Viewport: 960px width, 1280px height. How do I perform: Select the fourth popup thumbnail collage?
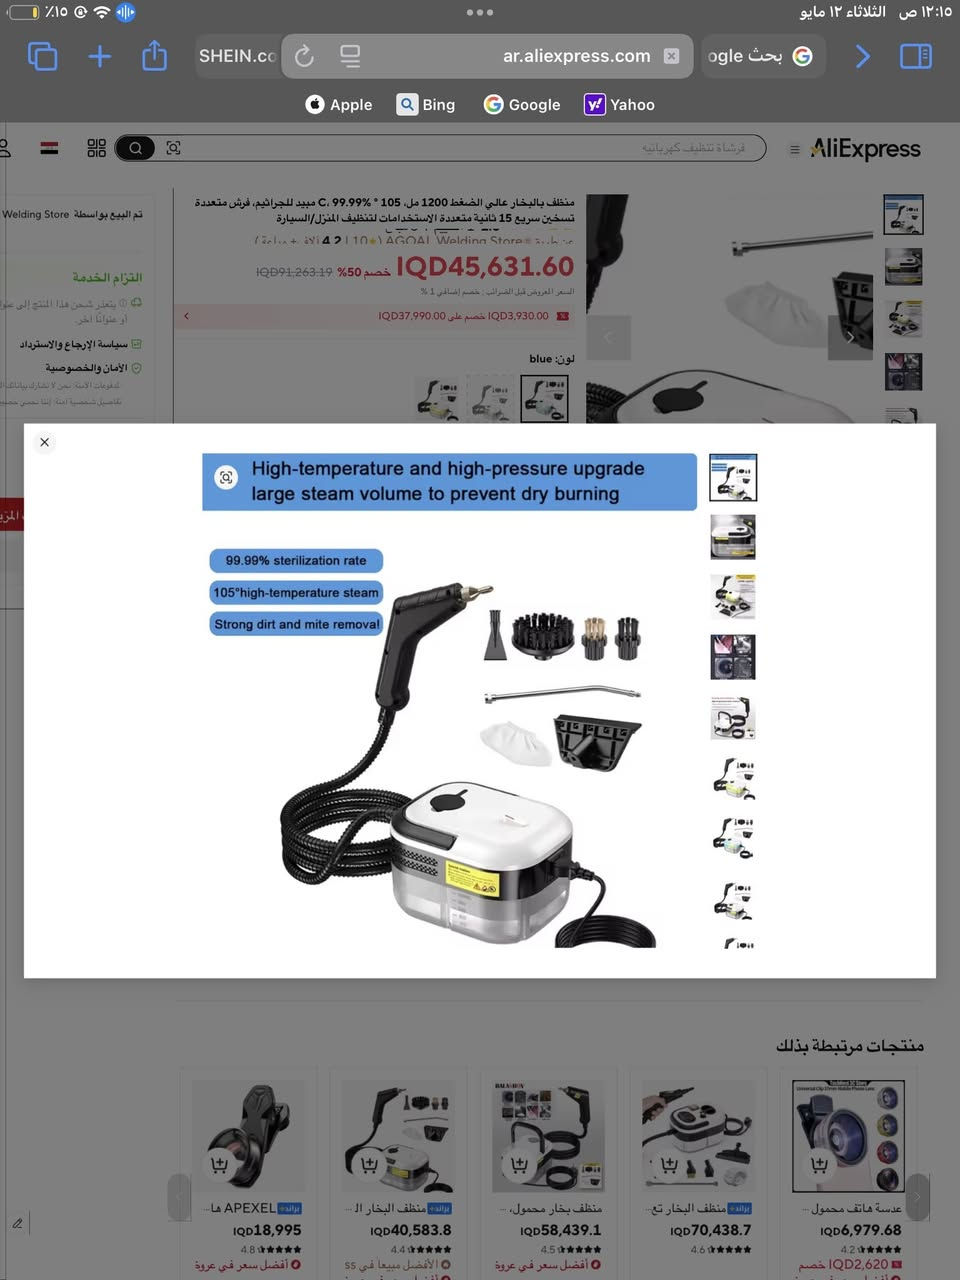733,657
